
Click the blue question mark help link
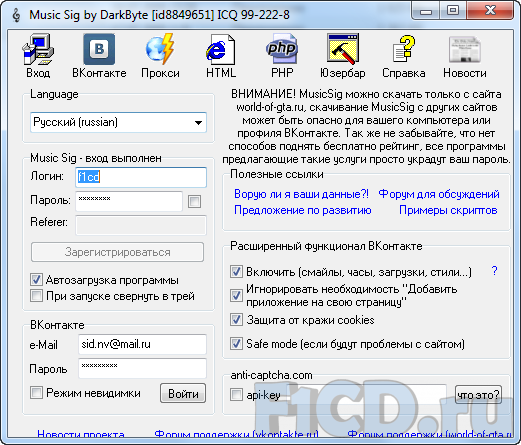tap(495, 271)
